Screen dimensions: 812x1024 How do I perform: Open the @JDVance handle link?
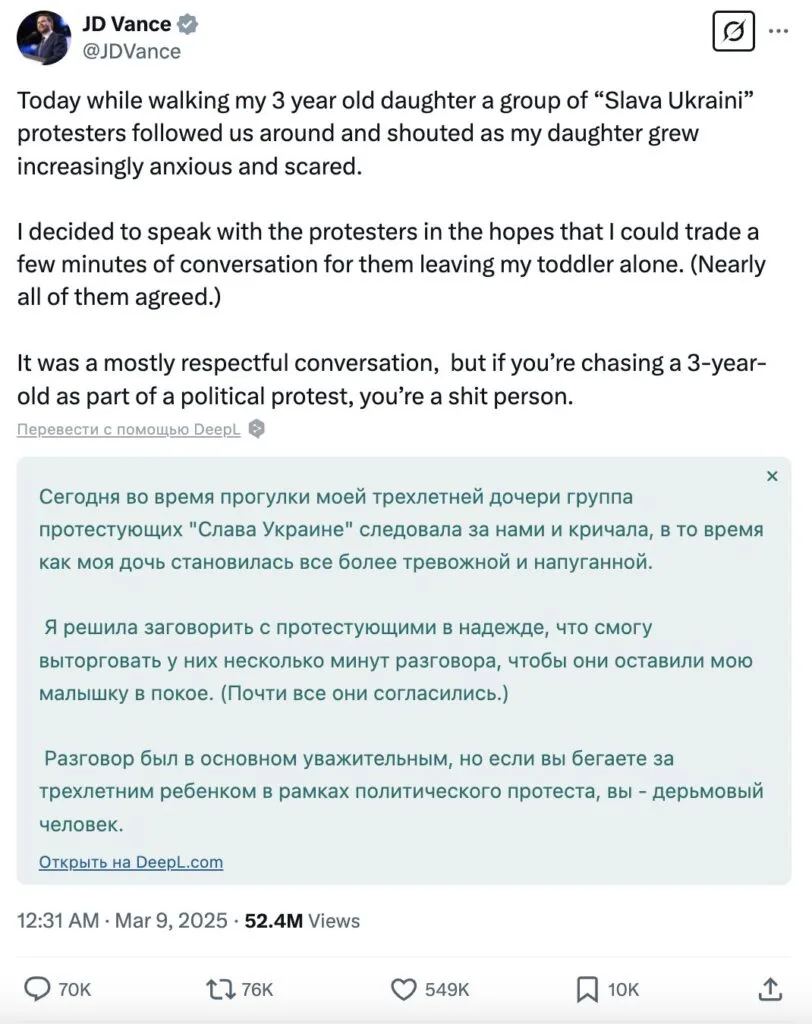131,51
